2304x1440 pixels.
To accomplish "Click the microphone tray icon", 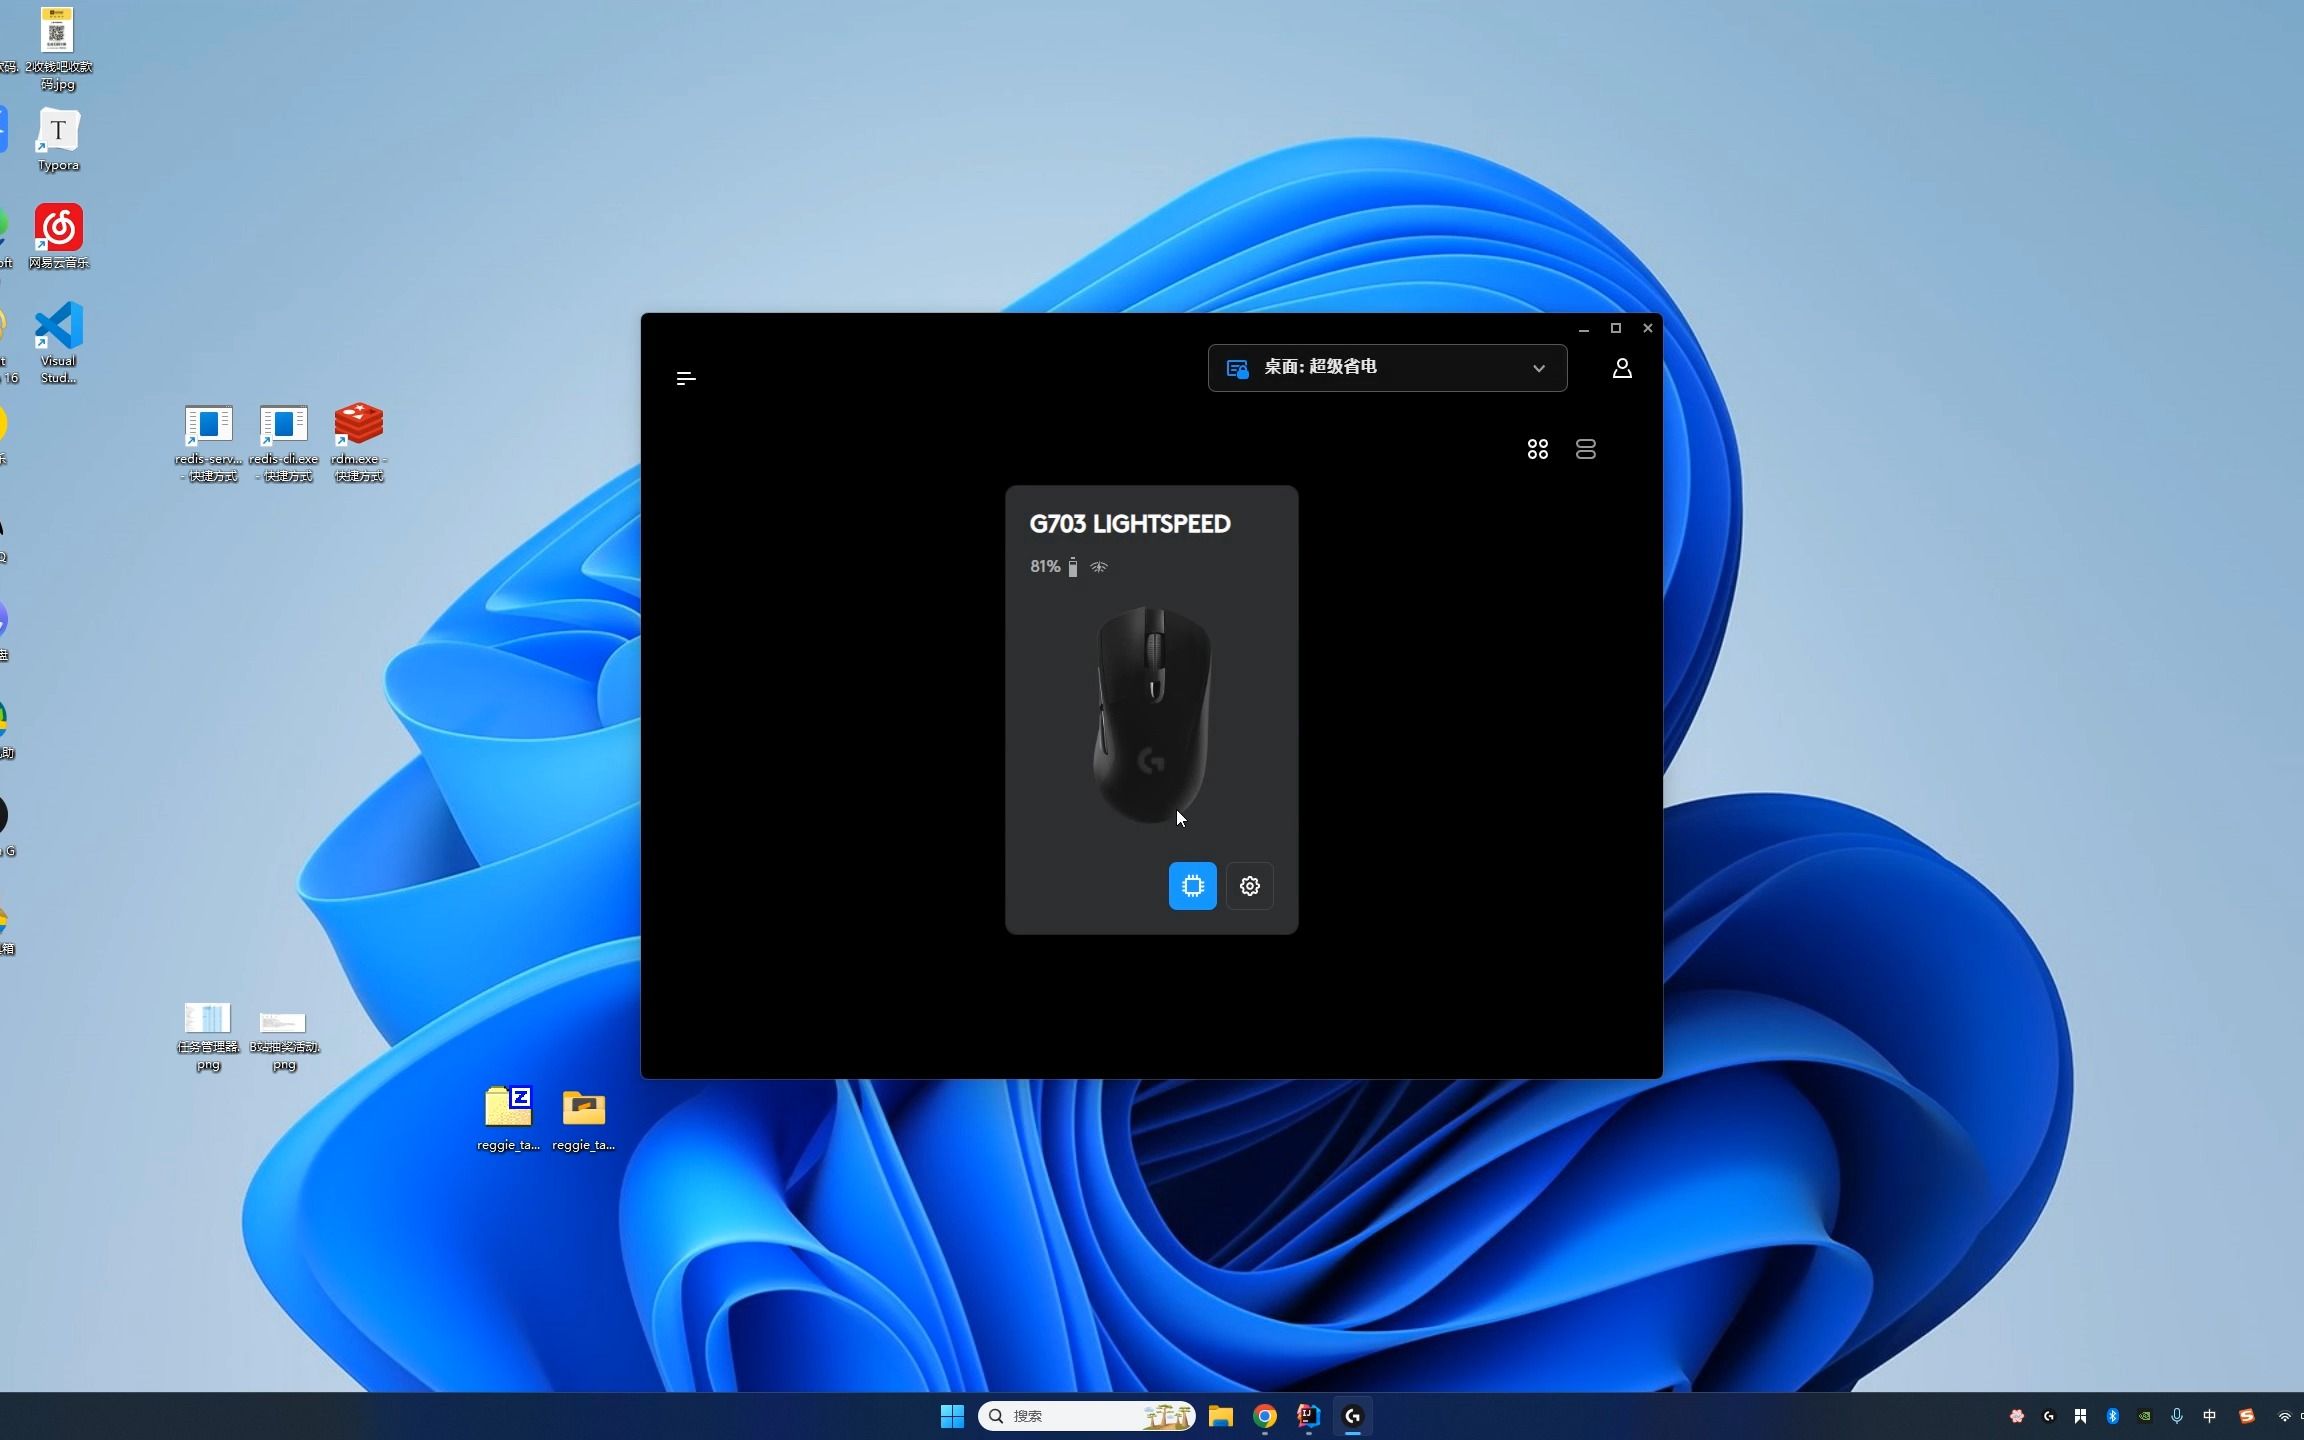I will point(2177,1416).
